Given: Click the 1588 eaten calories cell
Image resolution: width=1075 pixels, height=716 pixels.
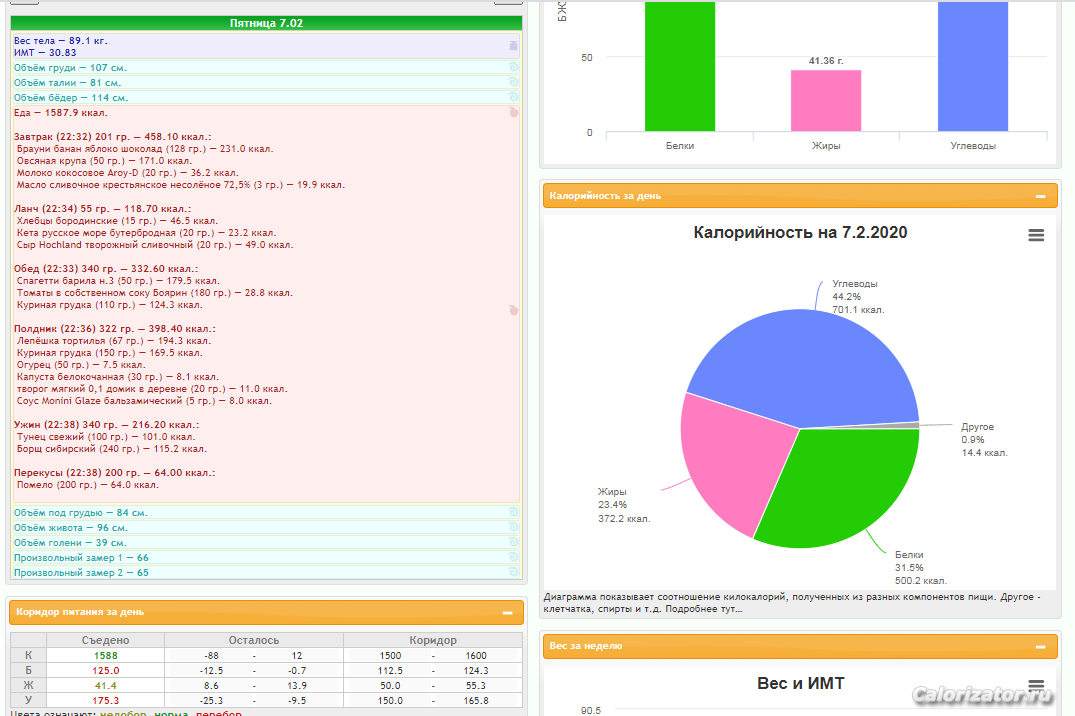Looking at the screenshot, I should point(106,656).
